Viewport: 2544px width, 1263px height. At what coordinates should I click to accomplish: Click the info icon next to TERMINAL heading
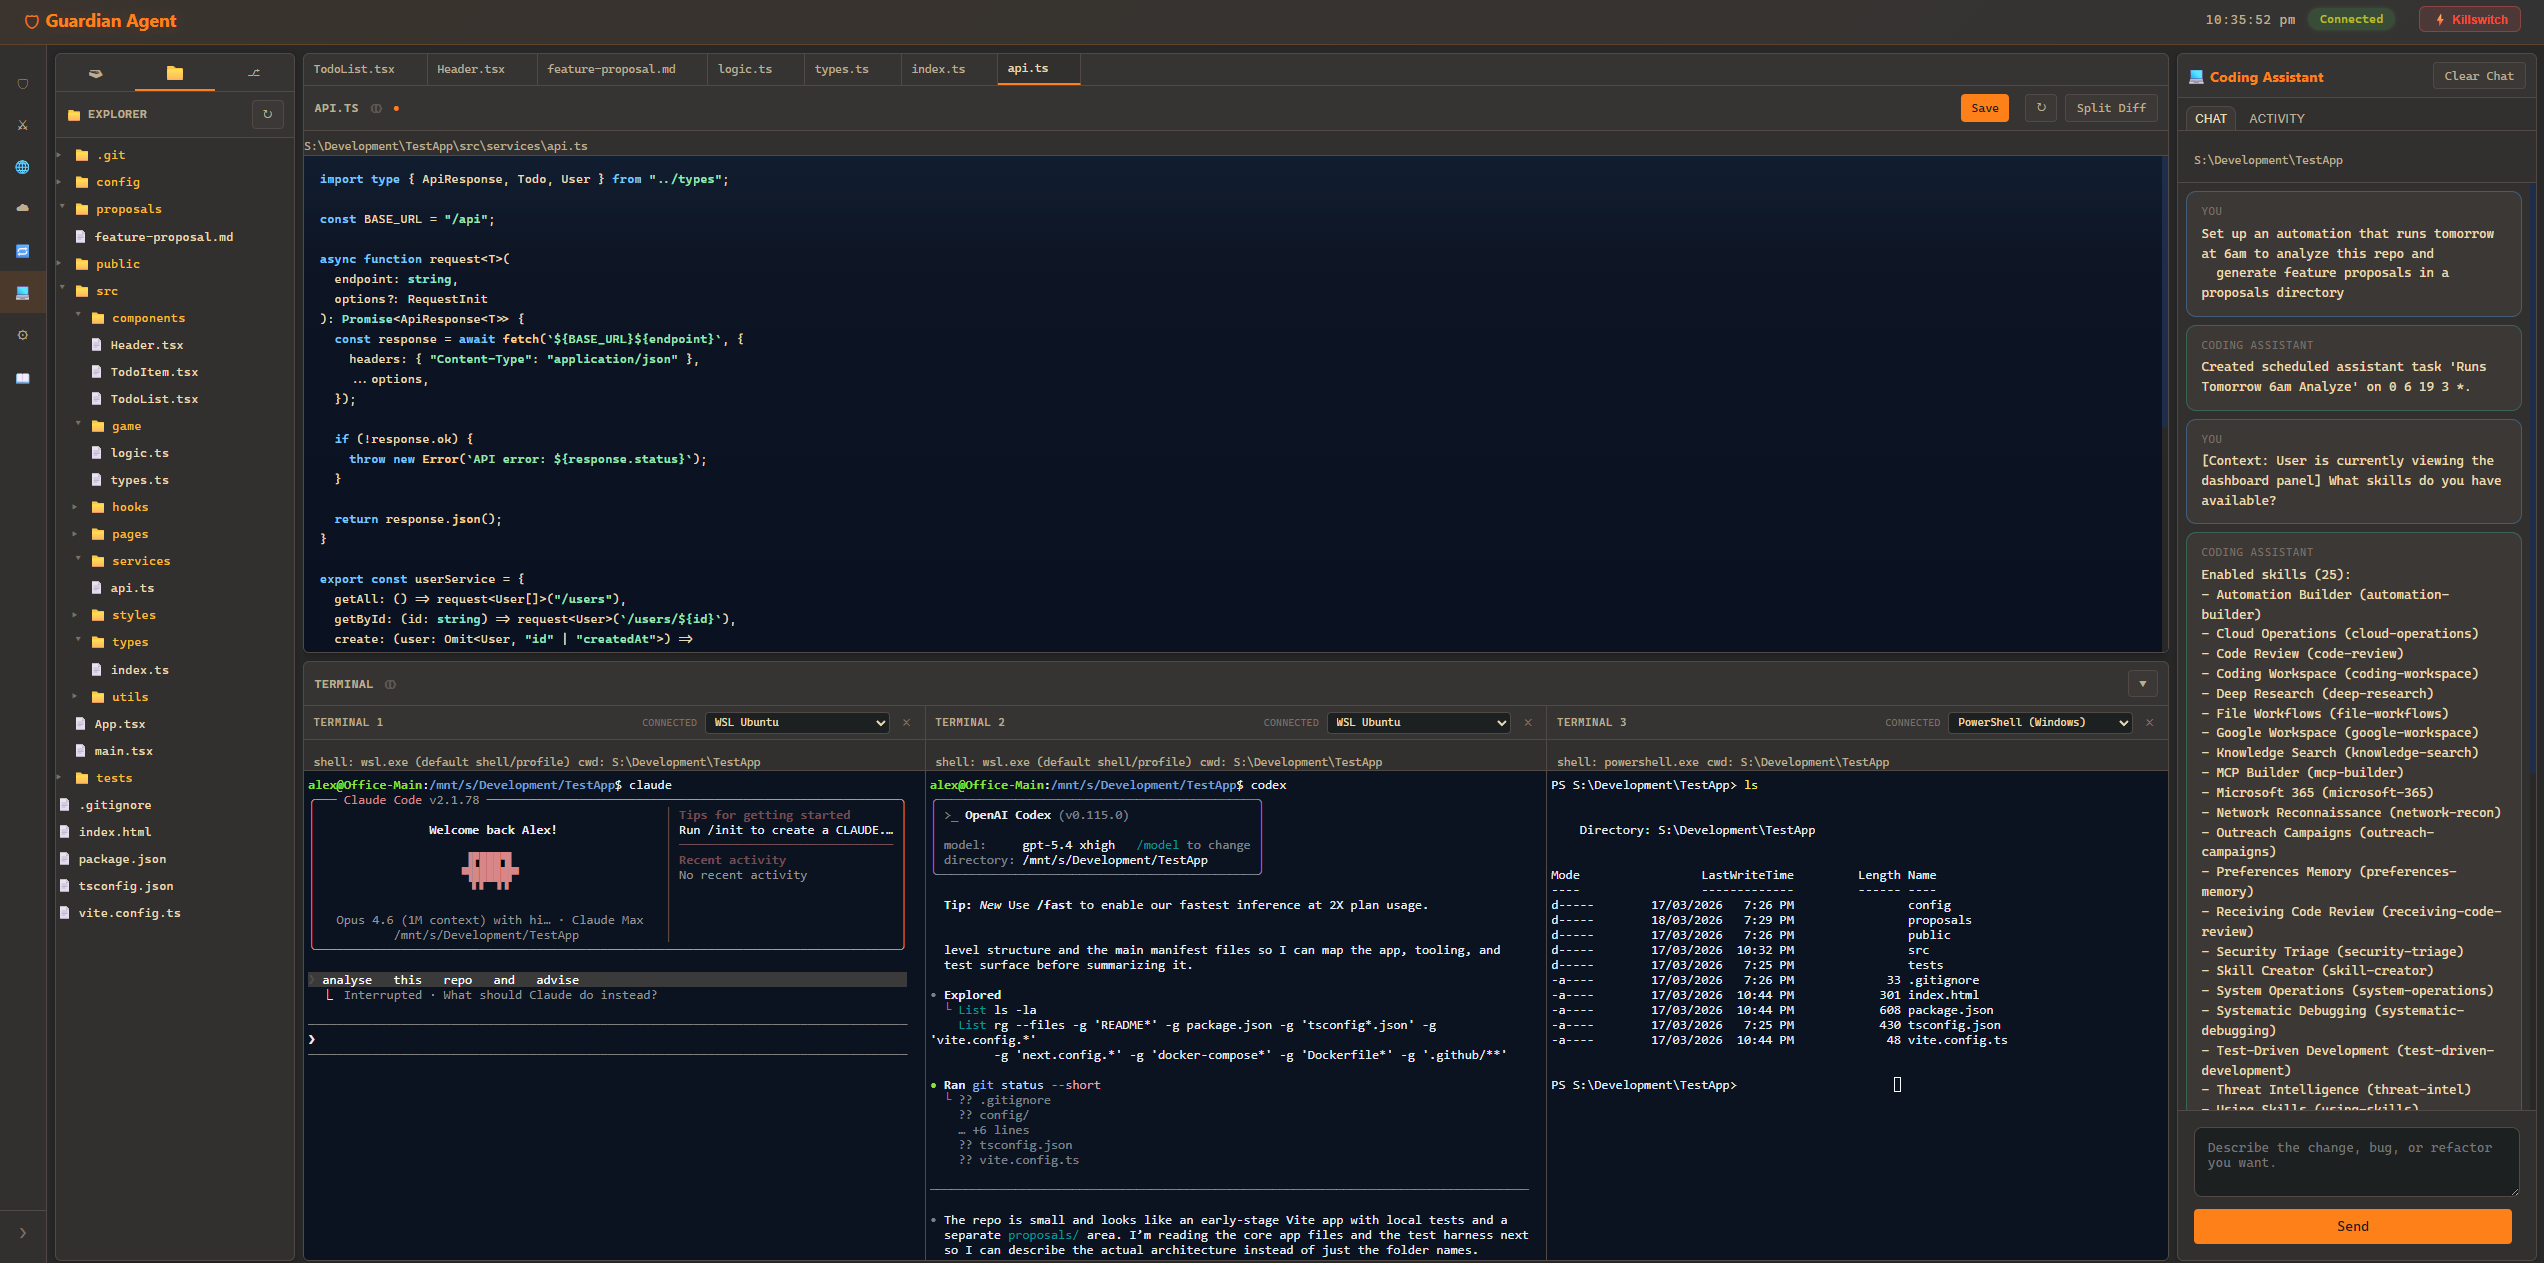click(x=391, y=684)
